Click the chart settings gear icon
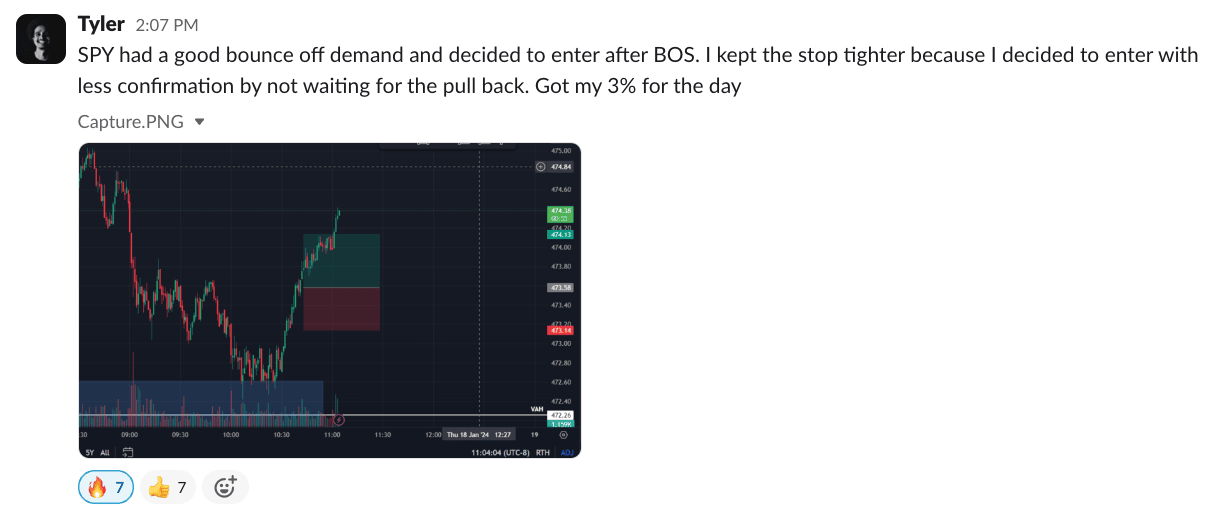This screenshot has width=1214, height=518. [x=563, y=435]
